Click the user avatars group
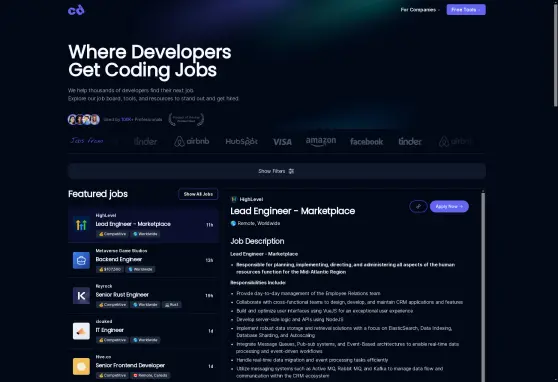 point(84,119)
